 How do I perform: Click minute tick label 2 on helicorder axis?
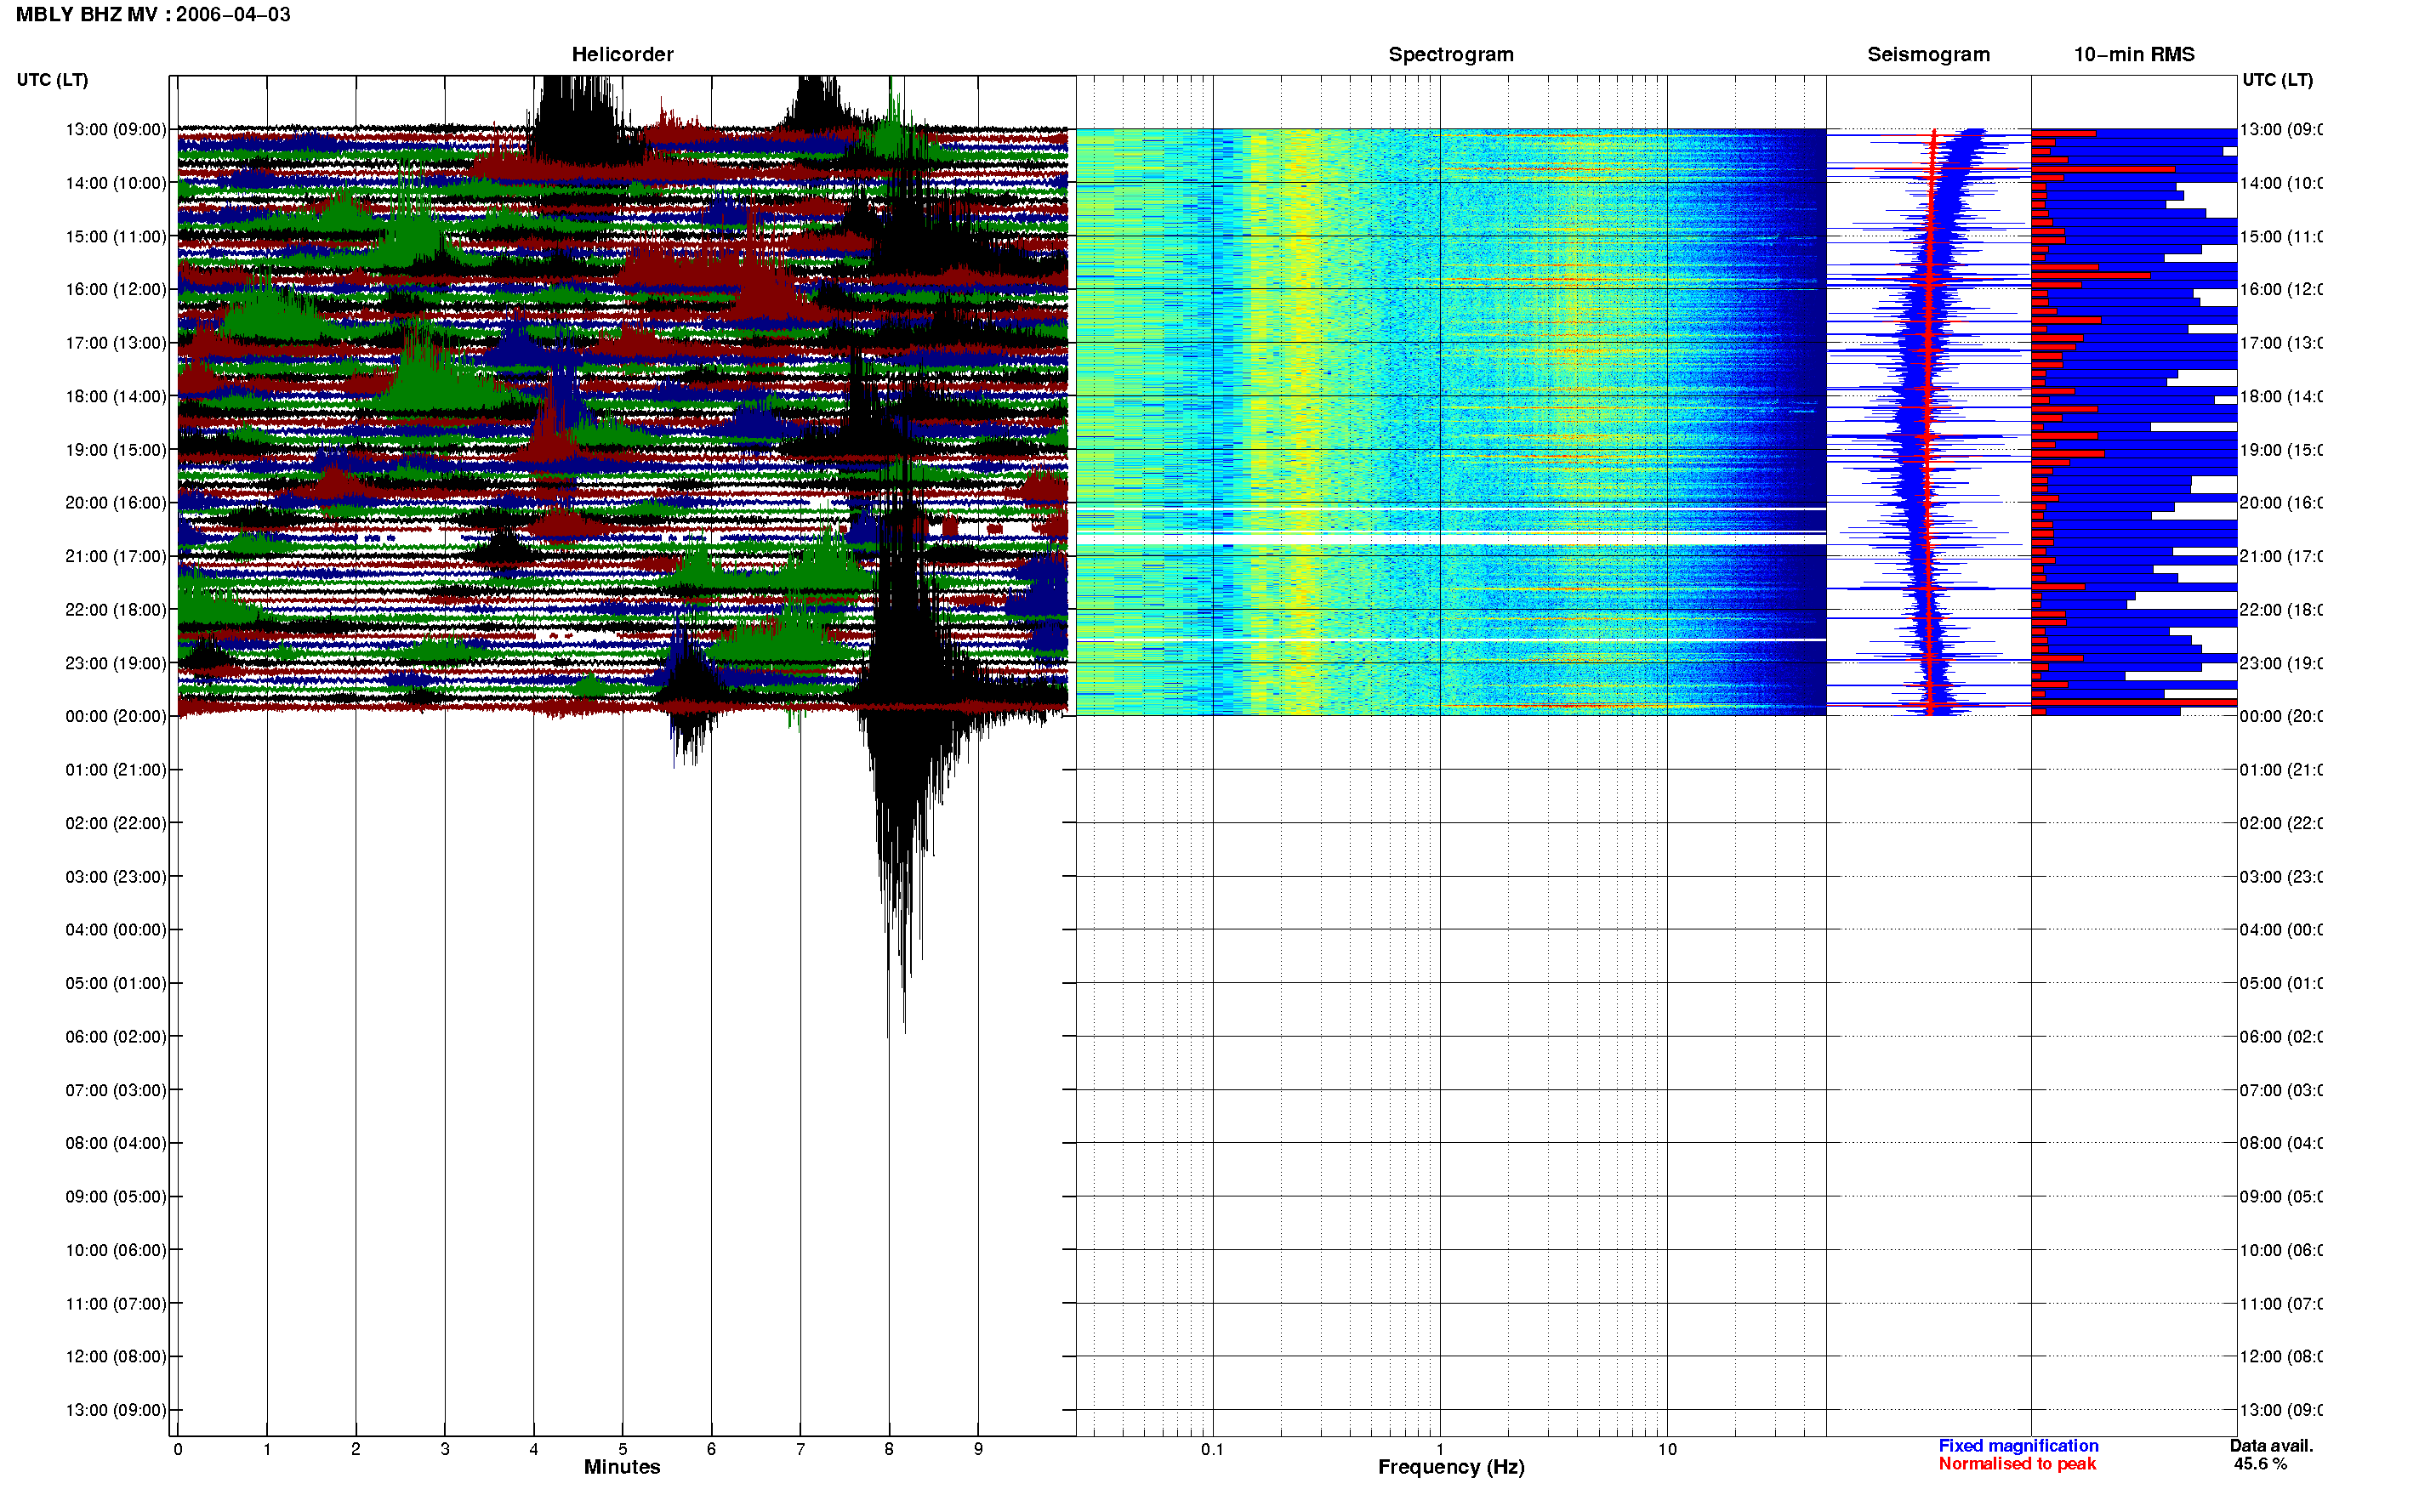[x=356, y=1449]
